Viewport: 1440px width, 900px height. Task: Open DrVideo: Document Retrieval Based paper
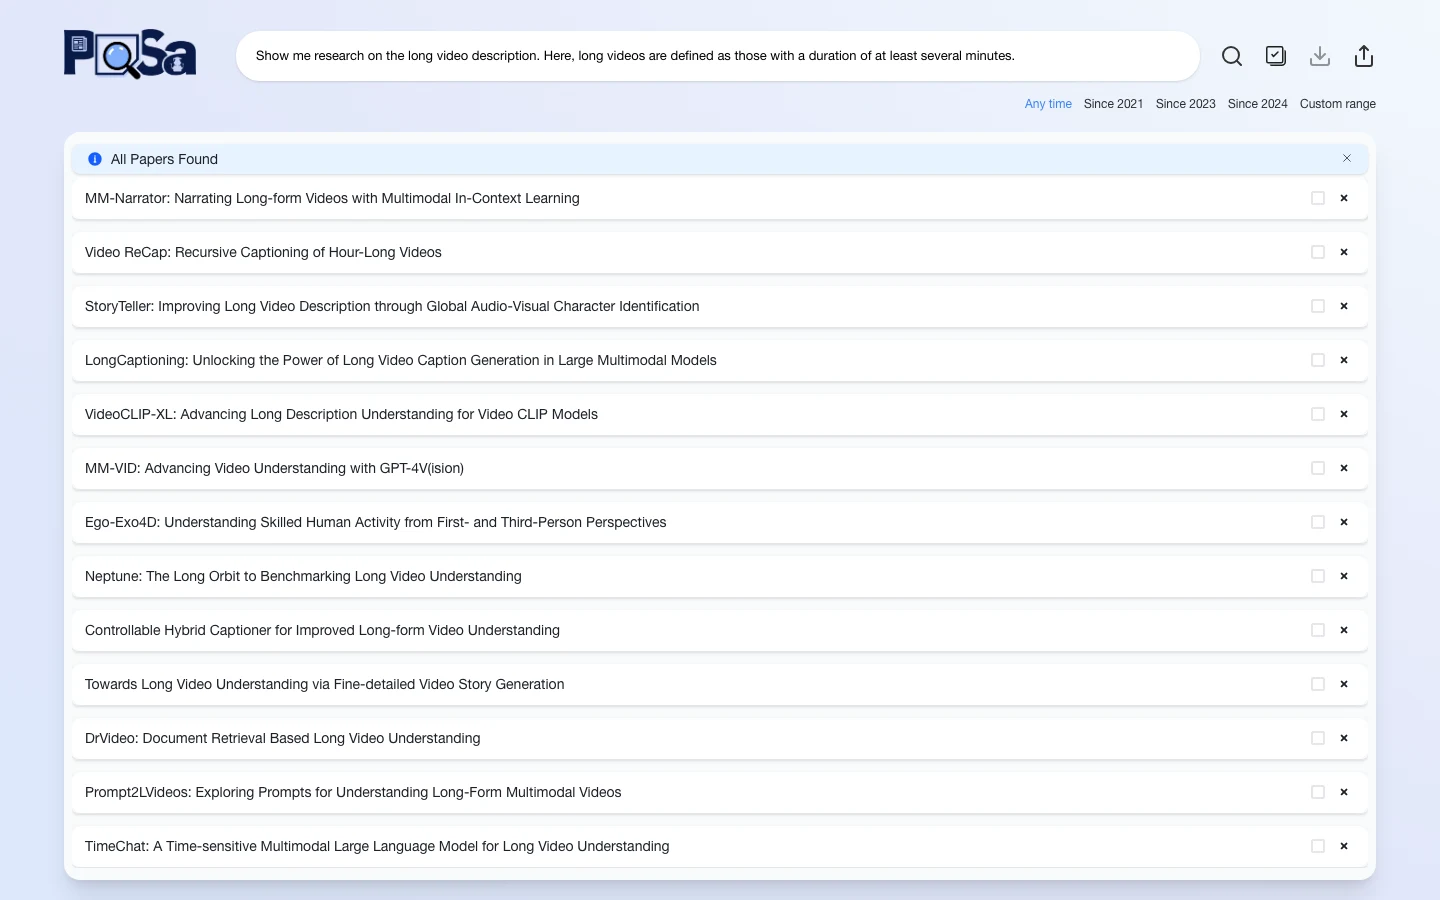coord(282,738)
